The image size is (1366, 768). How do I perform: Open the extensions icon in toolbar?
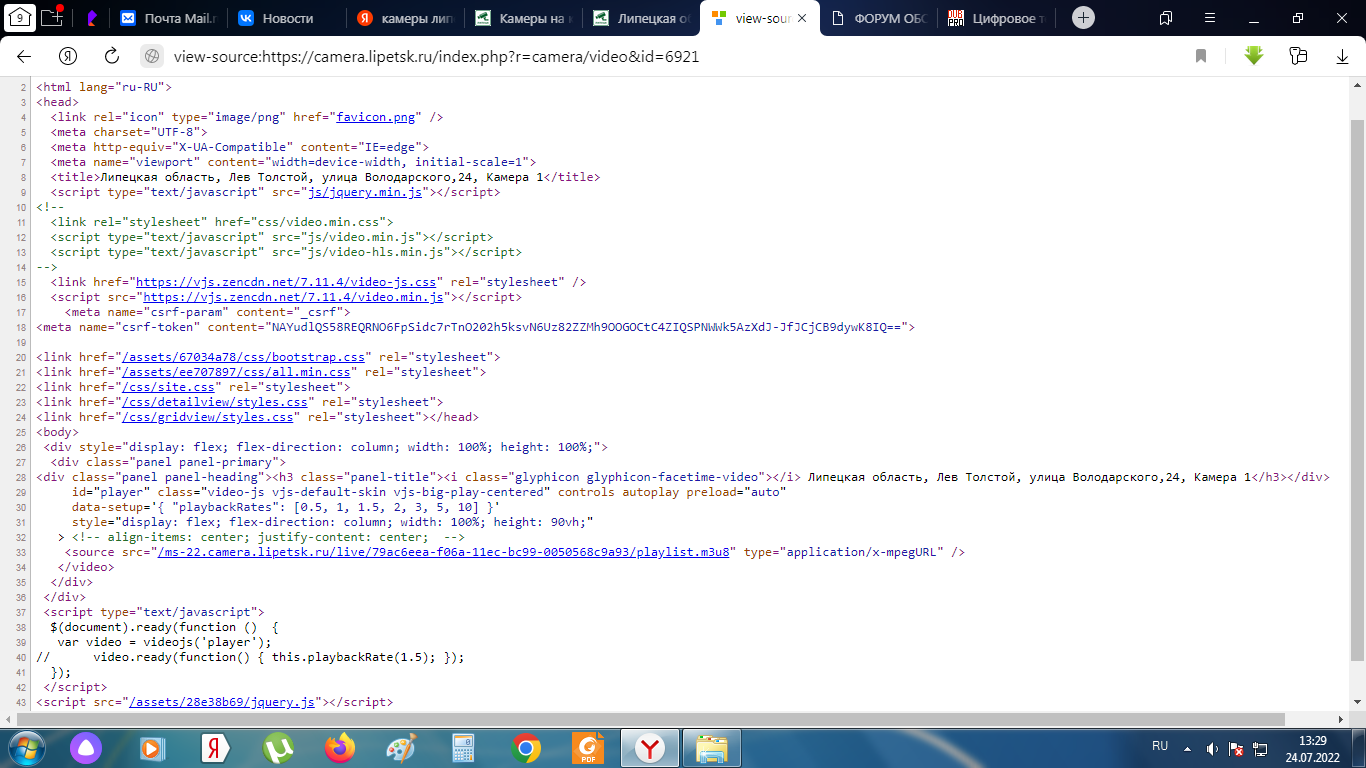(1299, 56)
